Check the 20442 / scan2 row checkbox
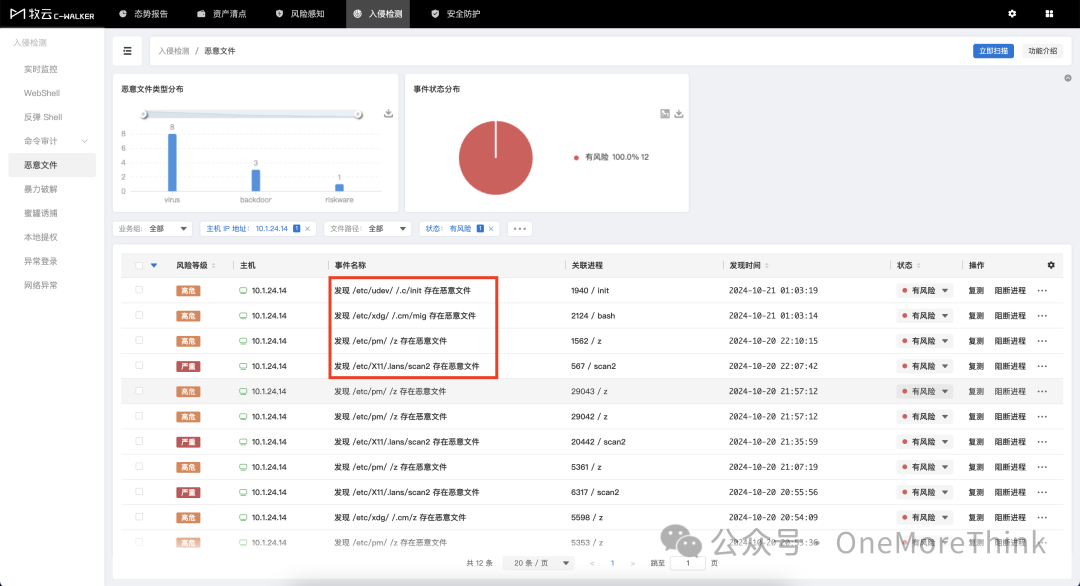 [139, 441]
